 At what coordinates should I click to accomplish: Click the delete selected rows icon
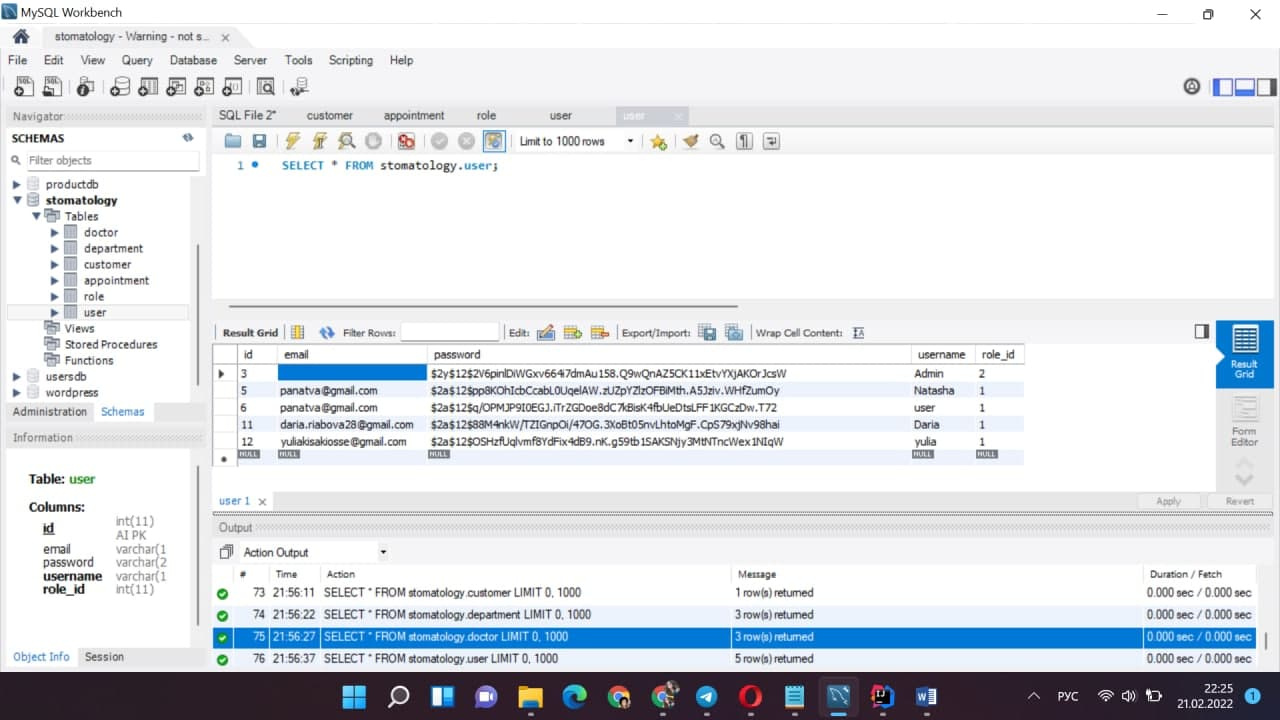click(600, 332)
